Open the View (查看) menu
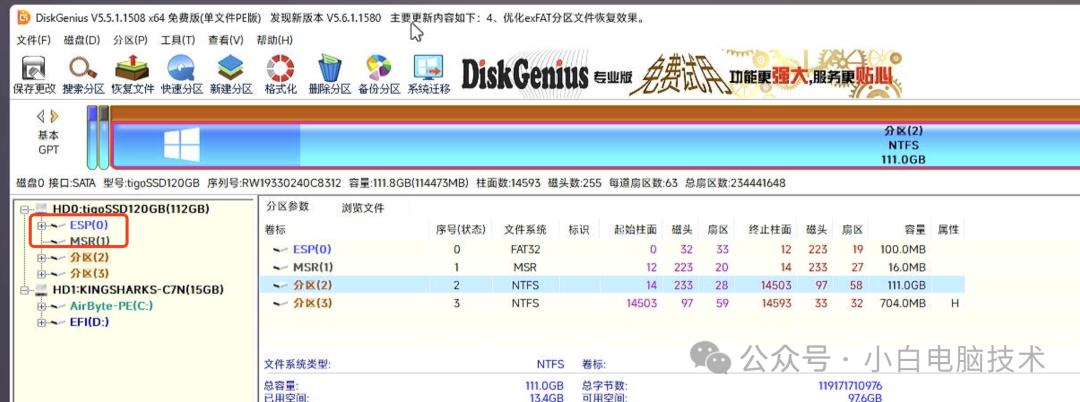The width and height of the screenshot is (1080, 402). (226, 40)
